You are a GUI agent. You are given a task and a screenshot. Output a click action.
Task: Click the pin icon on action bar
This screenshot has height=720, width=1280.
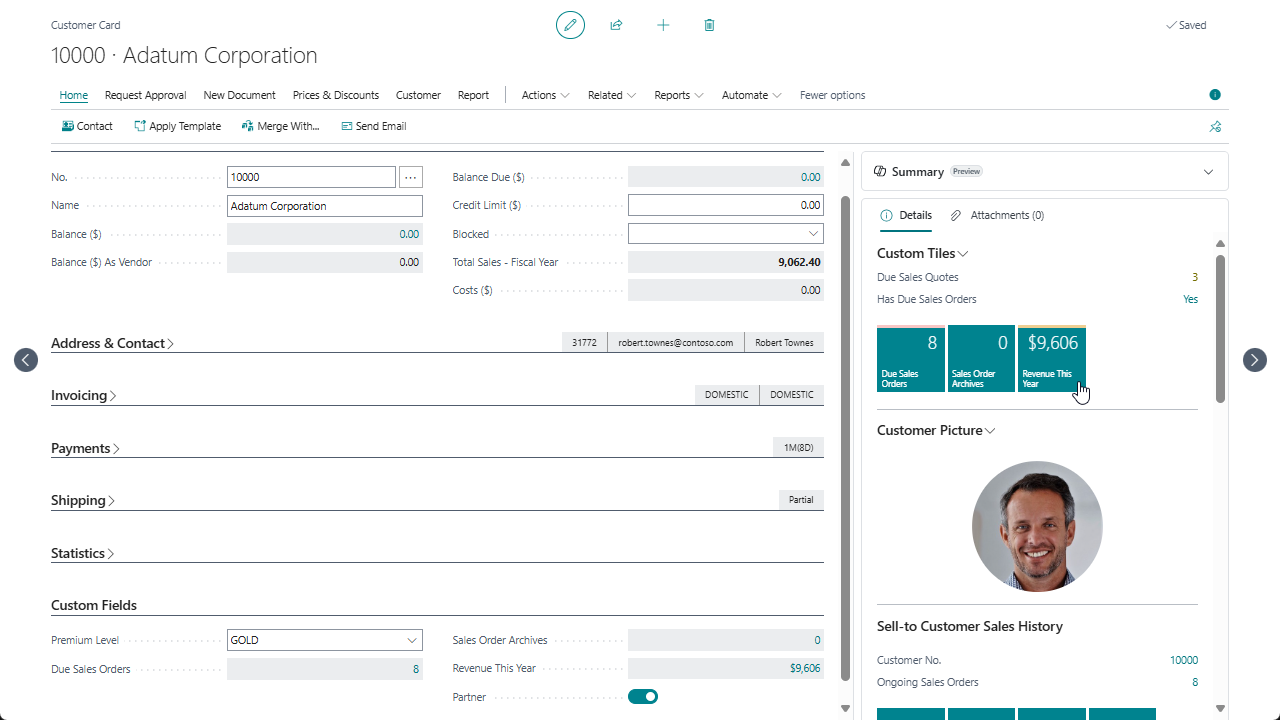tap(1215, 127)
